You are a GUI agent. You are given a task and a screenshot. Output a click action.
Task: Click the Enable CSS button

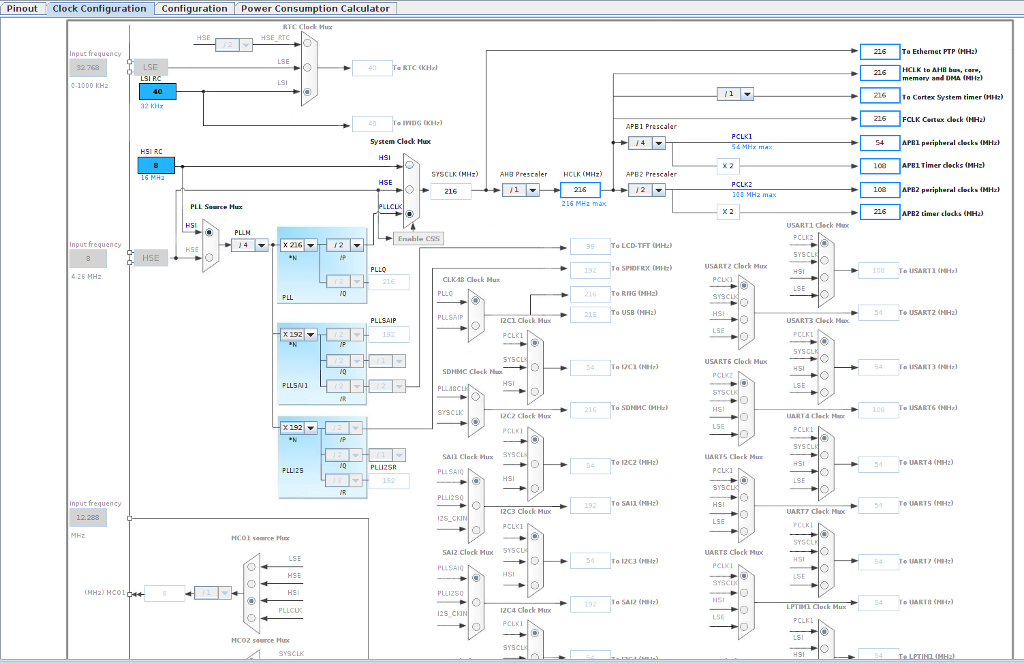[417, 238]
